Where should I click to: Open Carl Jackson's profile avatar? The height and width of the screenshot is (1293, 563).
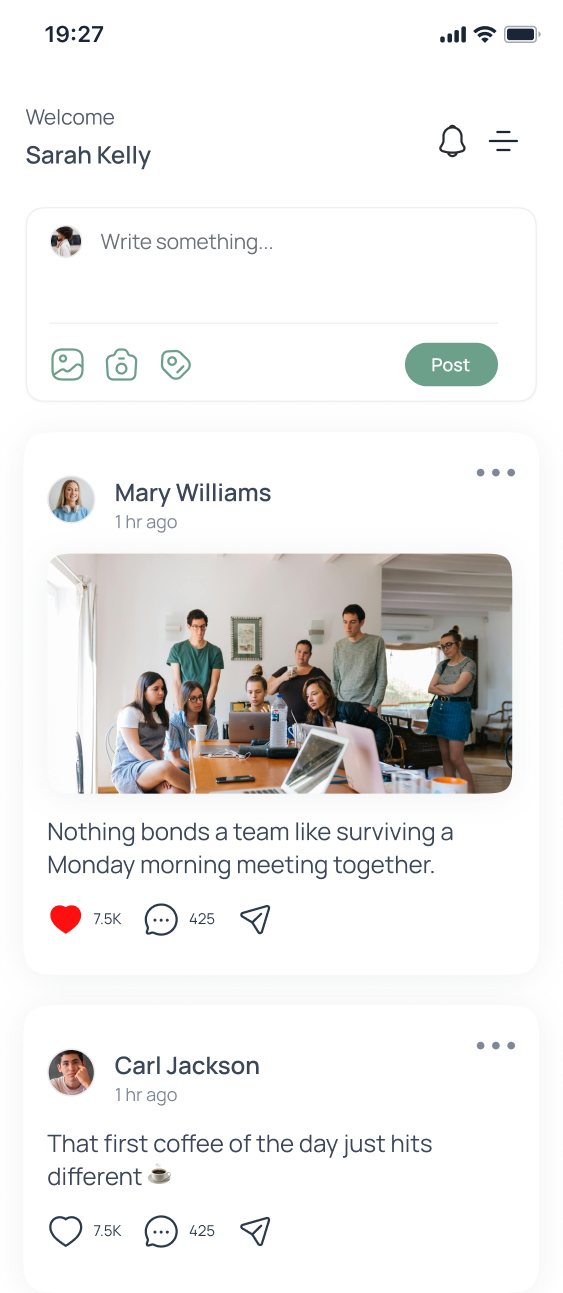[71, 1072]
